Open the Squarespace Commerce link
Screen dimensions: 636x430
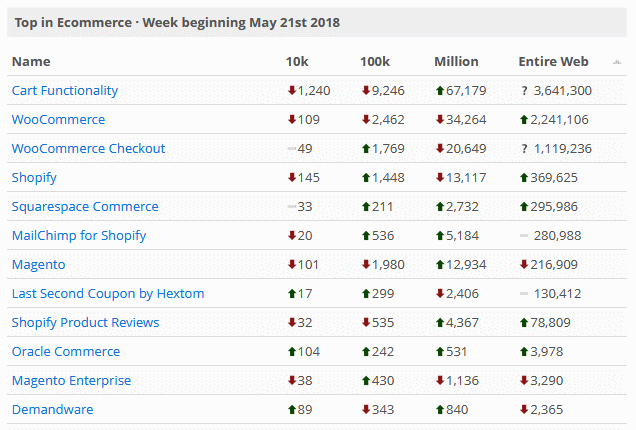[85, 206]
